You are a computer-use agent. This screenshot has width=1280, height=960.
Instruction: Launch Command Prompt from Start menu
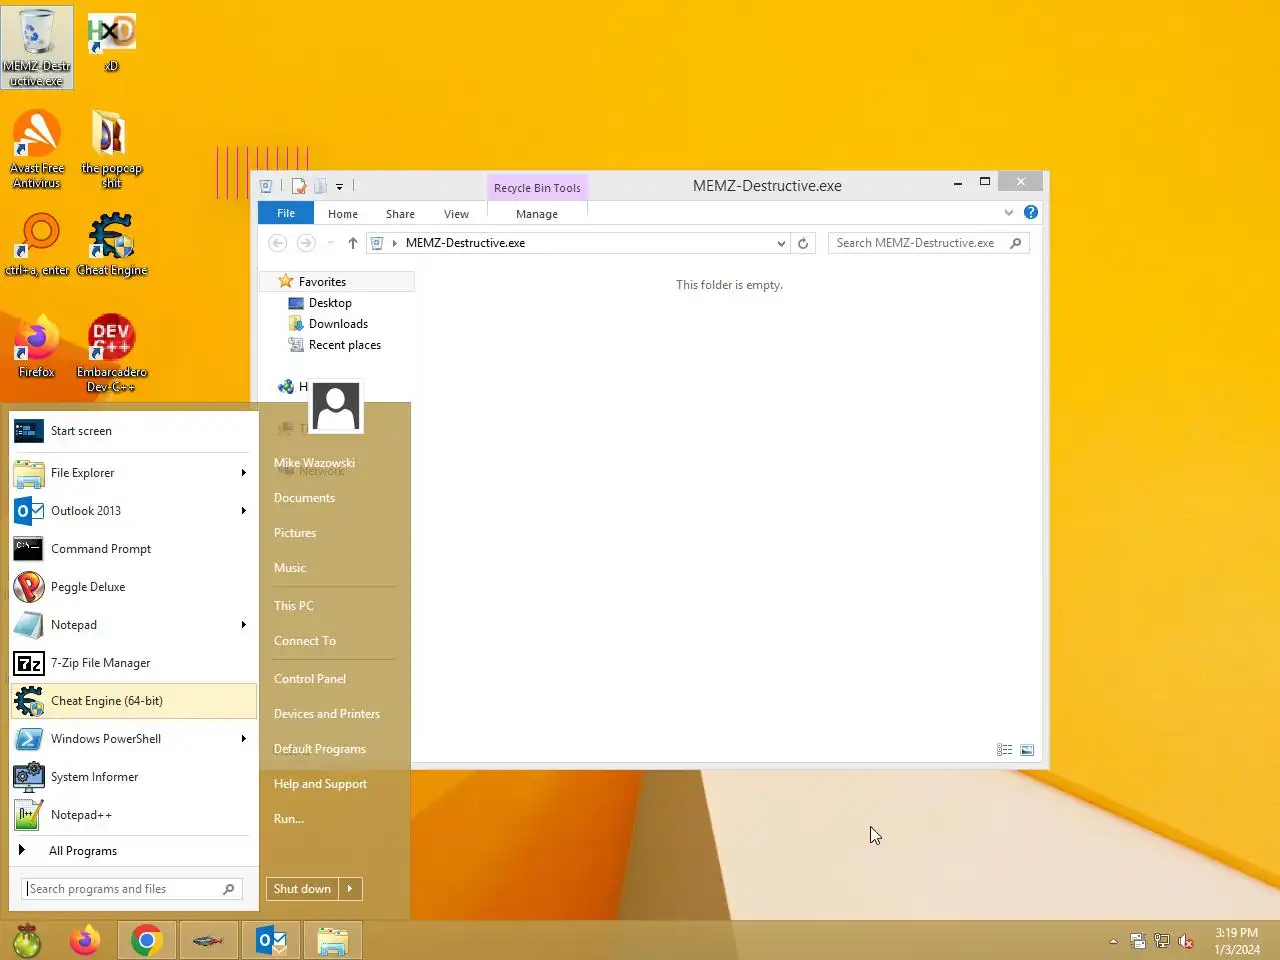(134, 549)
